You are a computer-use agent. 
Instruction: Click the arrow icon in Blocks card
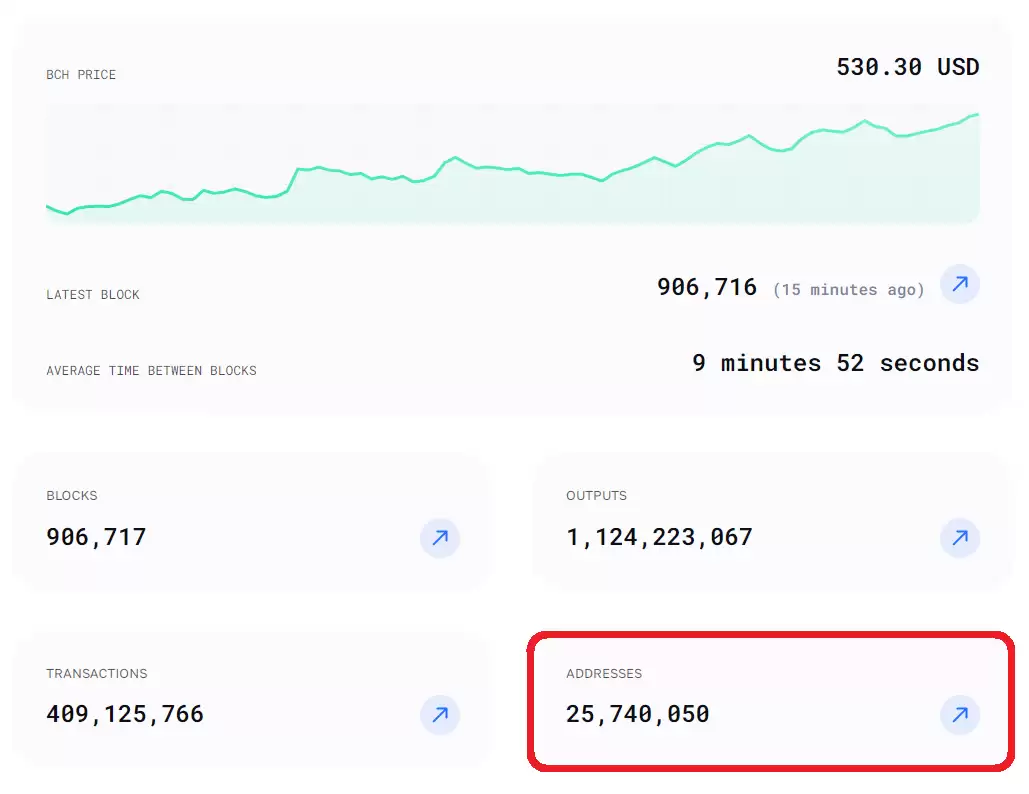pyautogui.click(x=439, y=538)
